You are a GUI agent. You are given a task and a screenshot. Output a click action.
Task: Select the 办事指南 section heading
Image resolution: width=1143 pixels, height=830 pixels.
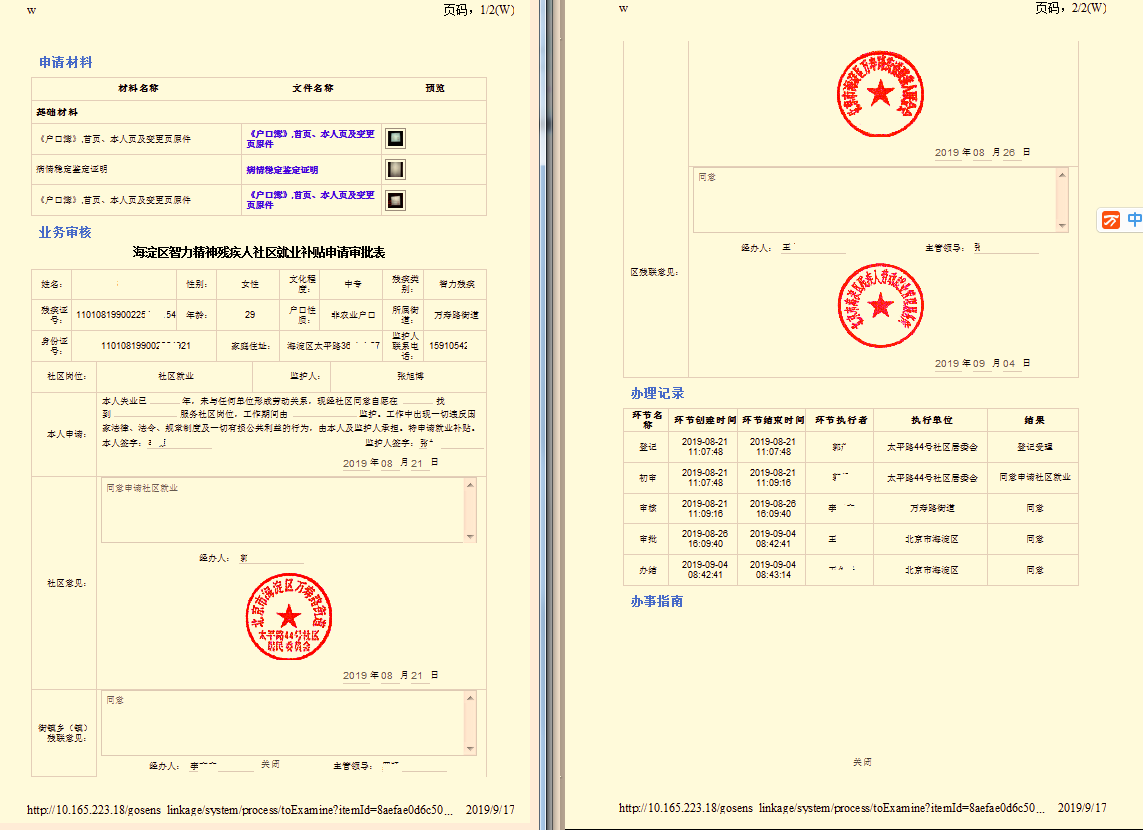pyautogui.click(x=657, y=601)
